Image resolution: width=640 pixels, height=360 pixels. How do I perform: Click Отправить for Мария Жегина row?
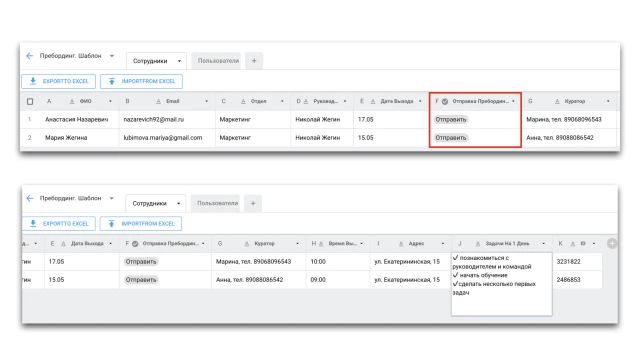click(451, 138)
